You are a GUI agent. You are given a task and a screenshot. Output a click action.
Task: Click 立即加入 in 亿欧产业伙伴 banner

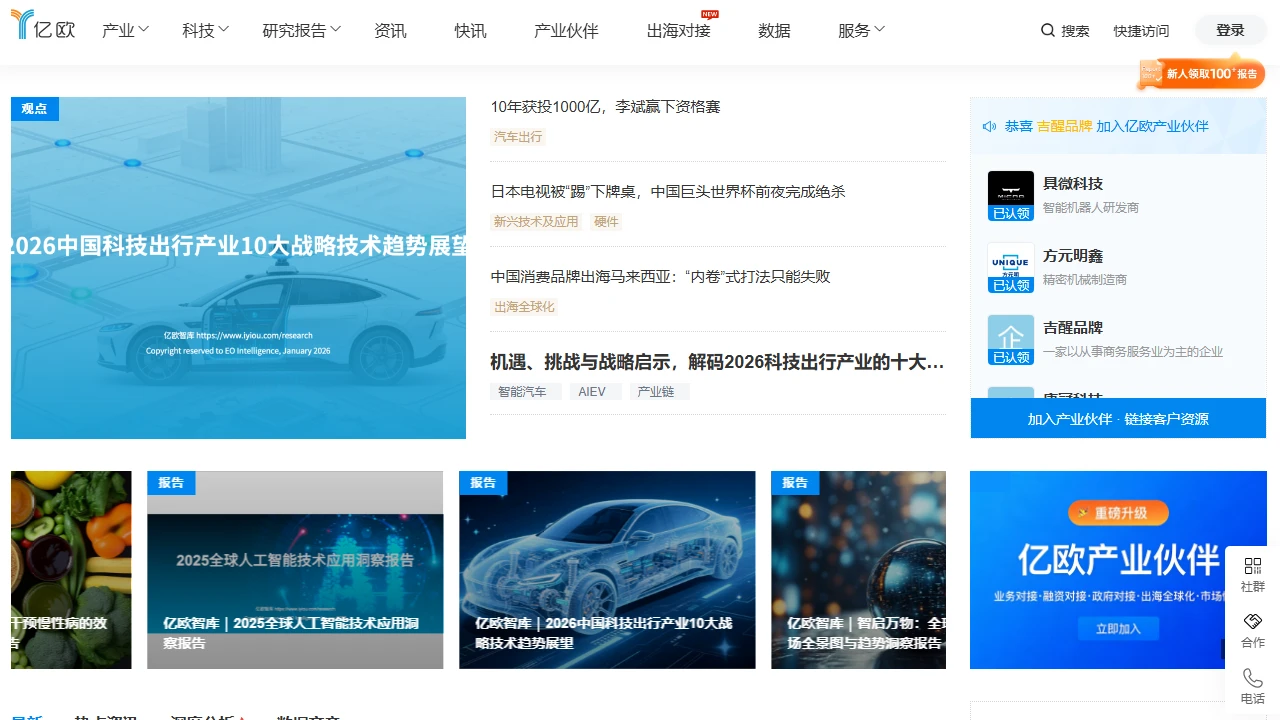click(x=1118, y=628)
